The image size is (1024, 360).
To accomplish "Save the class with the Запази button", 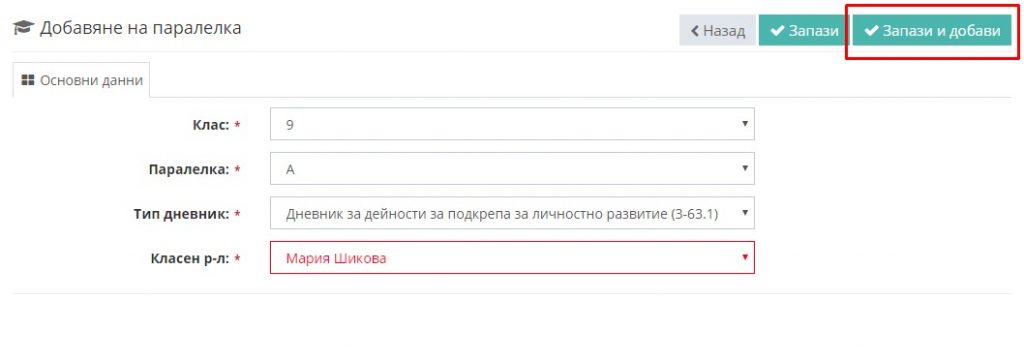I will coord(804,31).
